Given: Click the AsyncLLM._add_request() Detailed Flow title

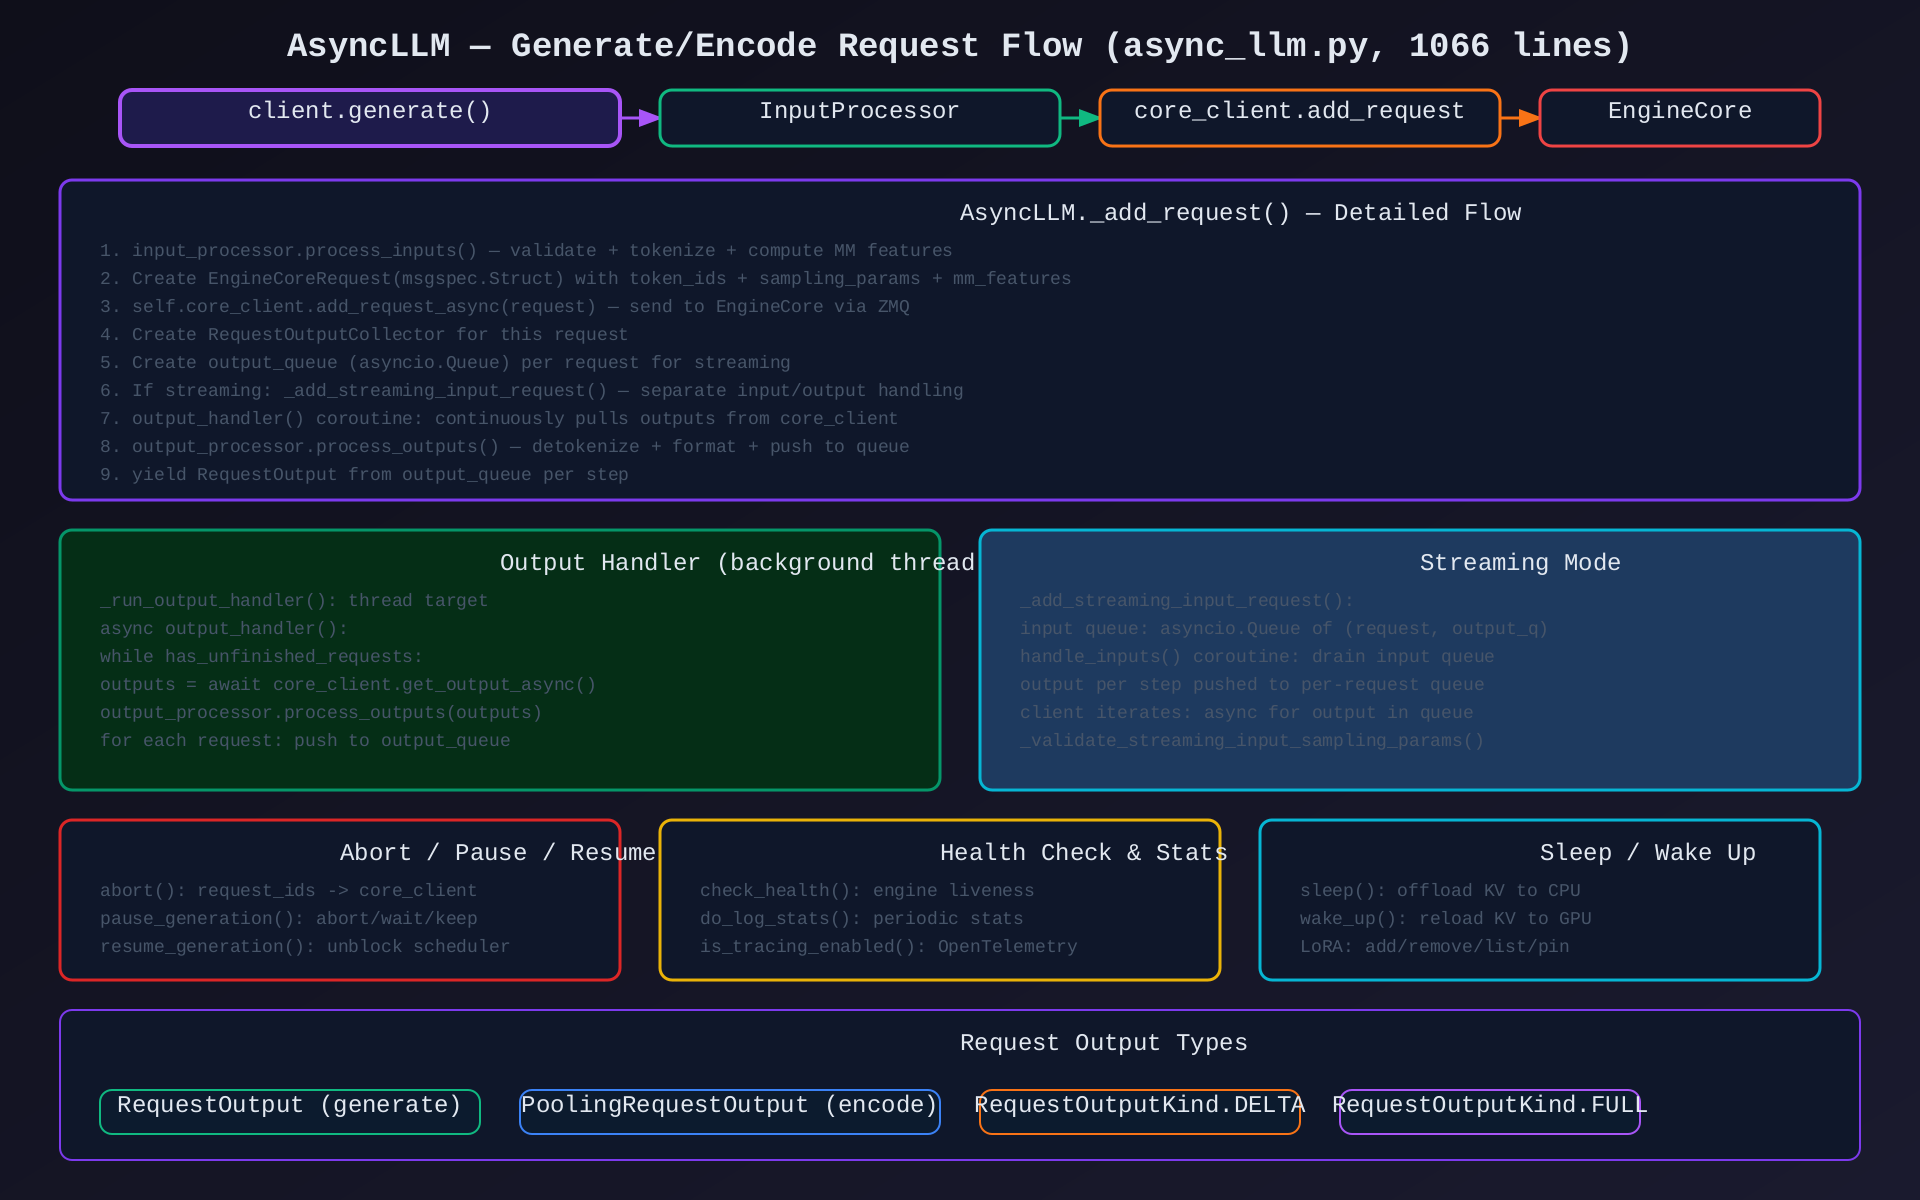Looking at the screenshot, I should click(1240, 213).
